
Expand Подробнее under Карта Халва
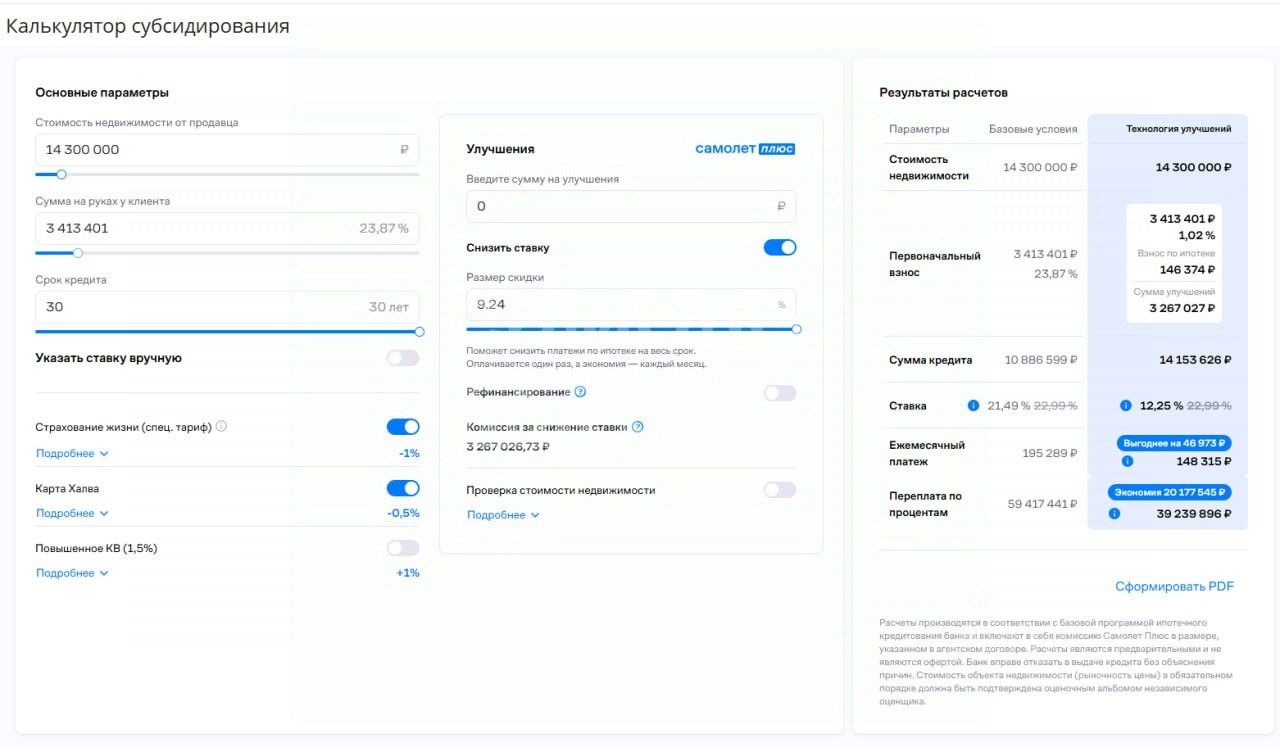click(72, 513)
